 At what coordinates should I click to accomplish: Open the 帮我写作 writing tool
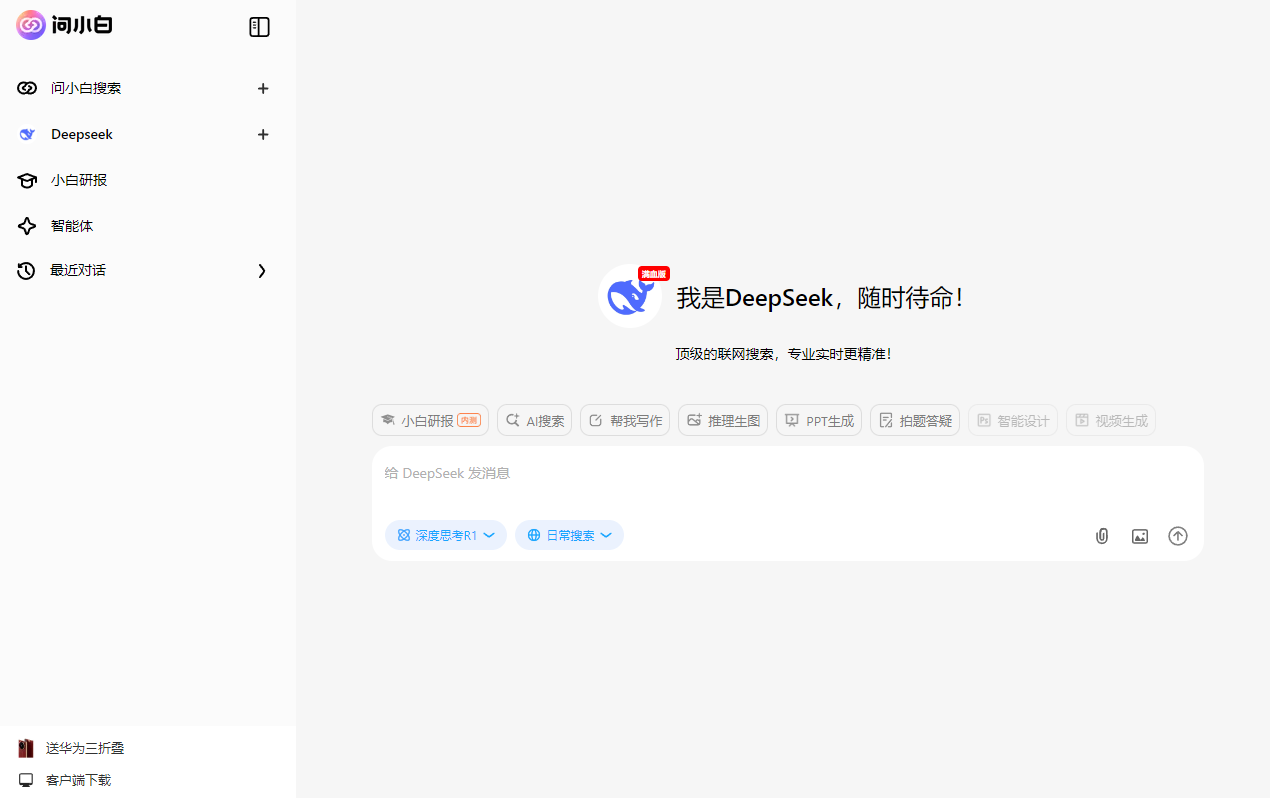coord(625,420)
